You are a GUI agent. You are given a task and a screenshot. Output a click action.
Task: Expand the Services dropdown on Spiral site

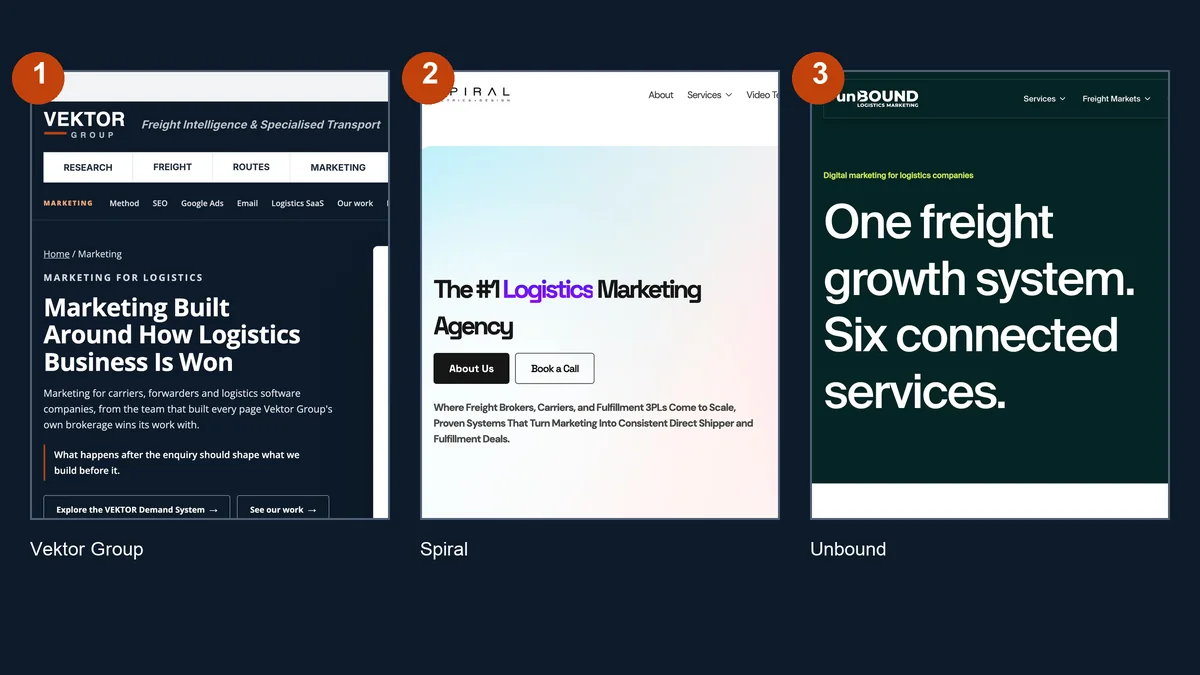709,95
